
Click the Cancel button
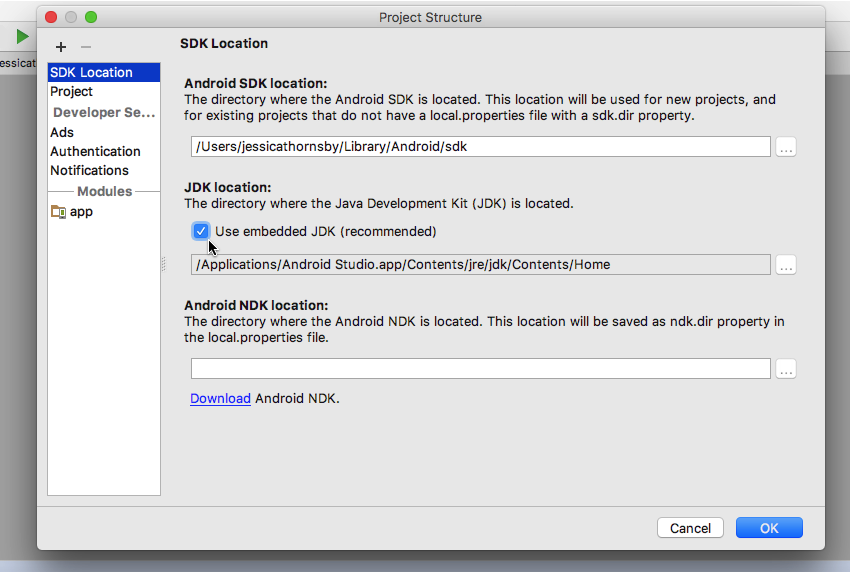[690, 528]
